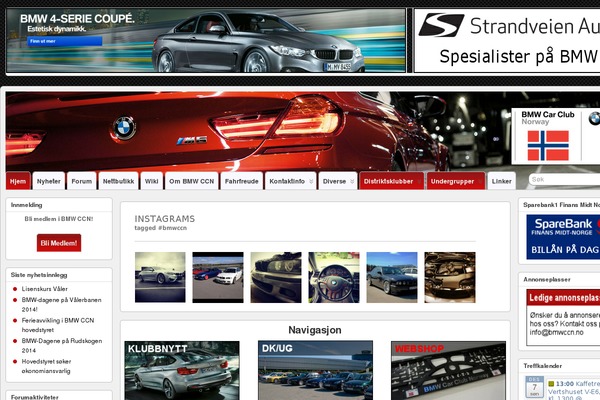Open the Fahrfreude tab
Image resolution: width=600 pixels, height=400 pixels.
pos(241,181)
